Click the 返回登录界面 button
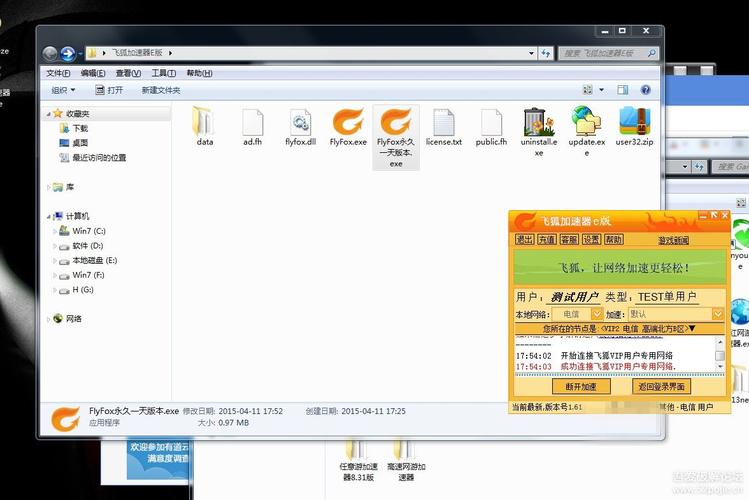Image resolution: width=749 pixels, height=500 pixels. pyautogui.click(x=665, y=387)
